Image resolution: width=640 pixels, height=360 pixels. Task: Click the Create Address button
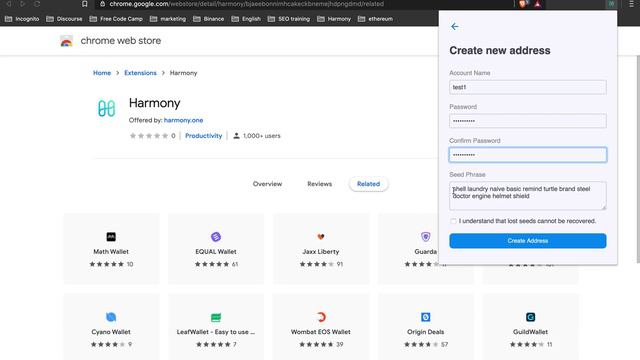(x=528, y=241)
